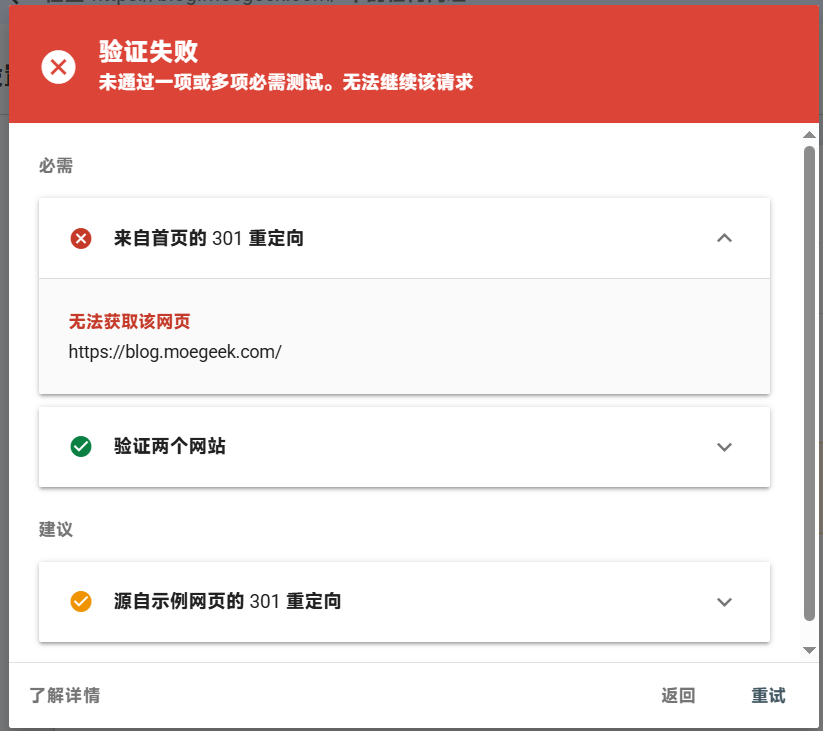This screenshot has width=823, height=731.
Task: Click the white X error icon in red header
Action: 58,67
